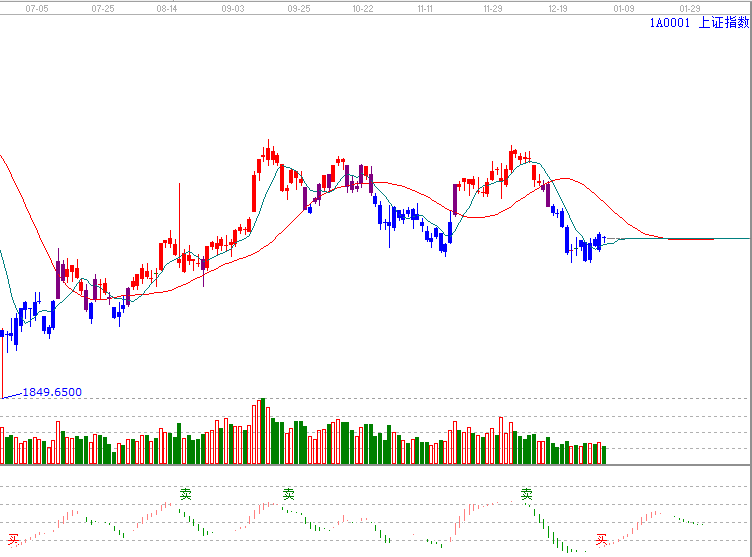Select the 01-09 date marker
This screenshot has width=752, height=557.
tap(624, 7)
